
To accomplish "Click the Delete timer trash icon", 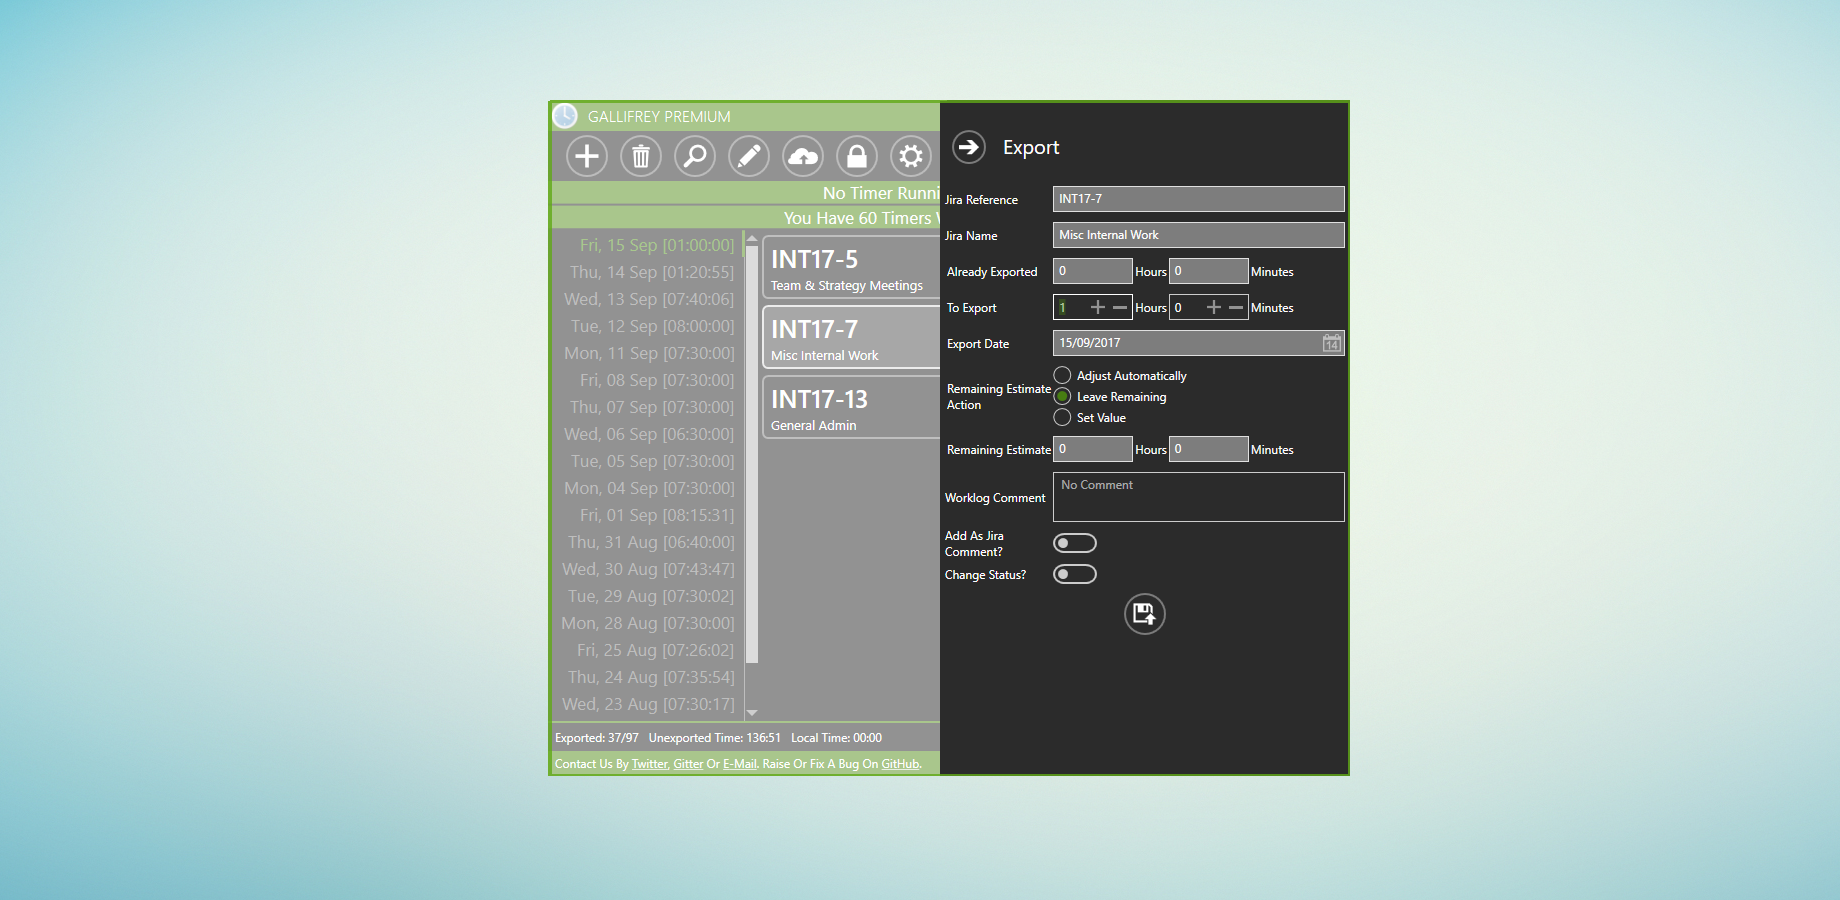I will (x=641, y=156).
